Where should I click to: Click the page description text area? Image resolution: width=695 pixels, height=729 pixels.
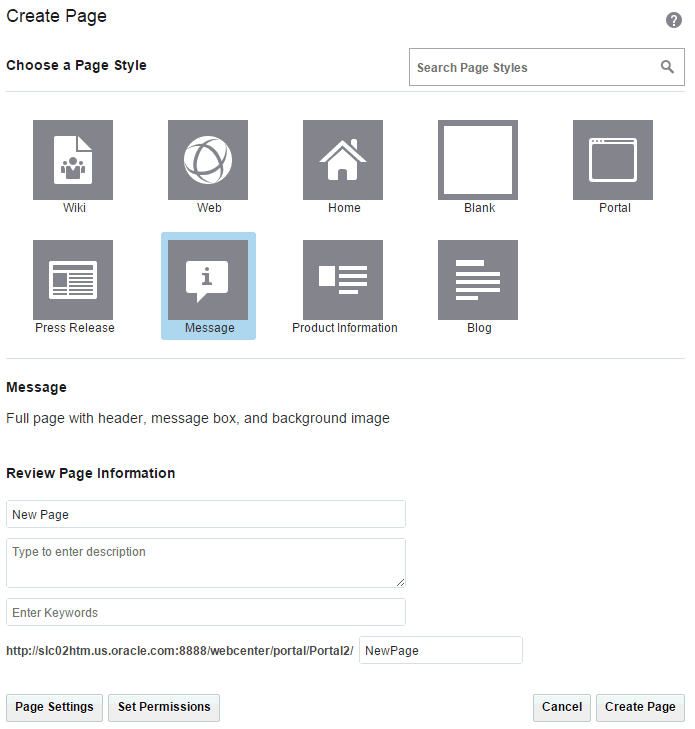pyautogui.click(x=206, y=563)
